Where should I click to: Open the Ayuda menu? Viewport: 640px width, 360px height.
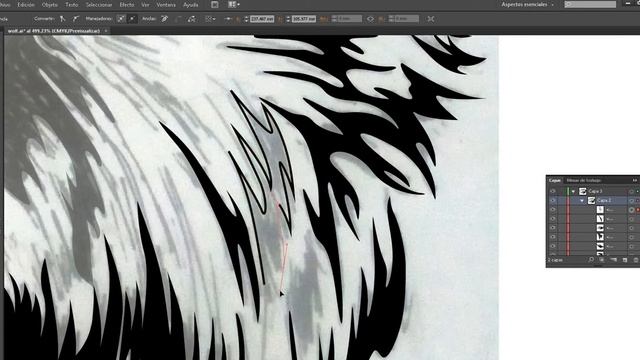[190, 5]
